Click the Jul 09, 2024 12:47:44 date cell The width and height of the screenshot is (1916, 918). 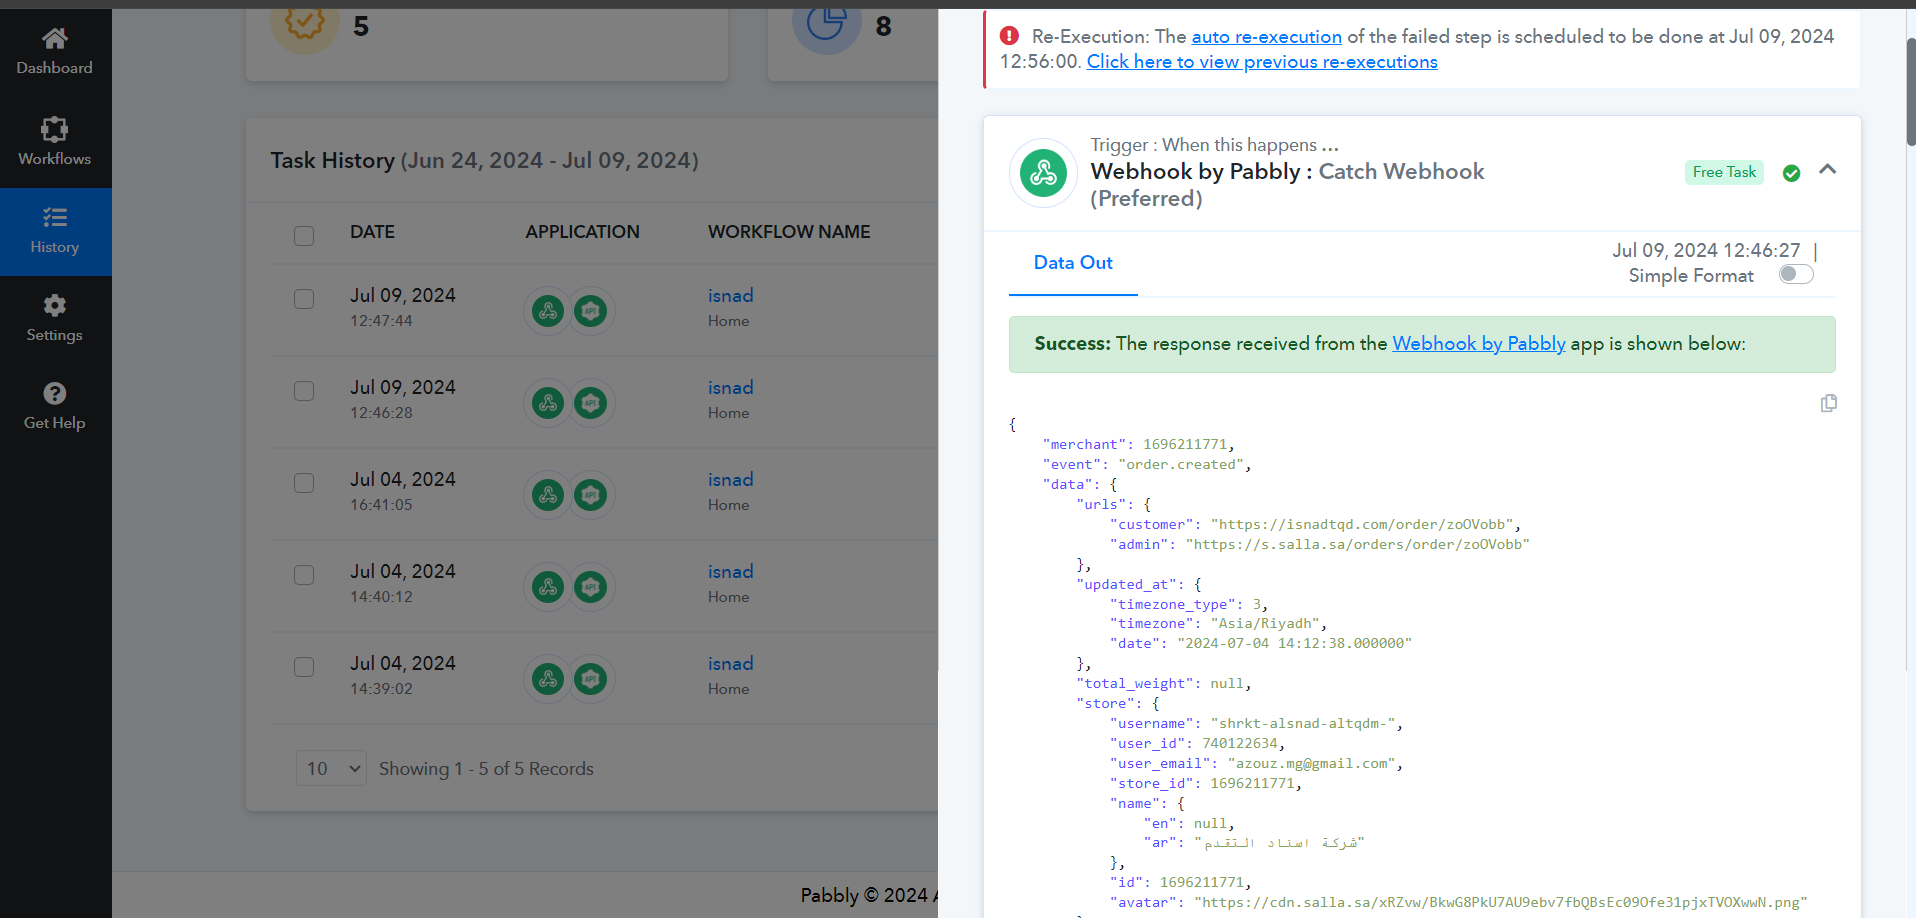[x=403, y=307]
